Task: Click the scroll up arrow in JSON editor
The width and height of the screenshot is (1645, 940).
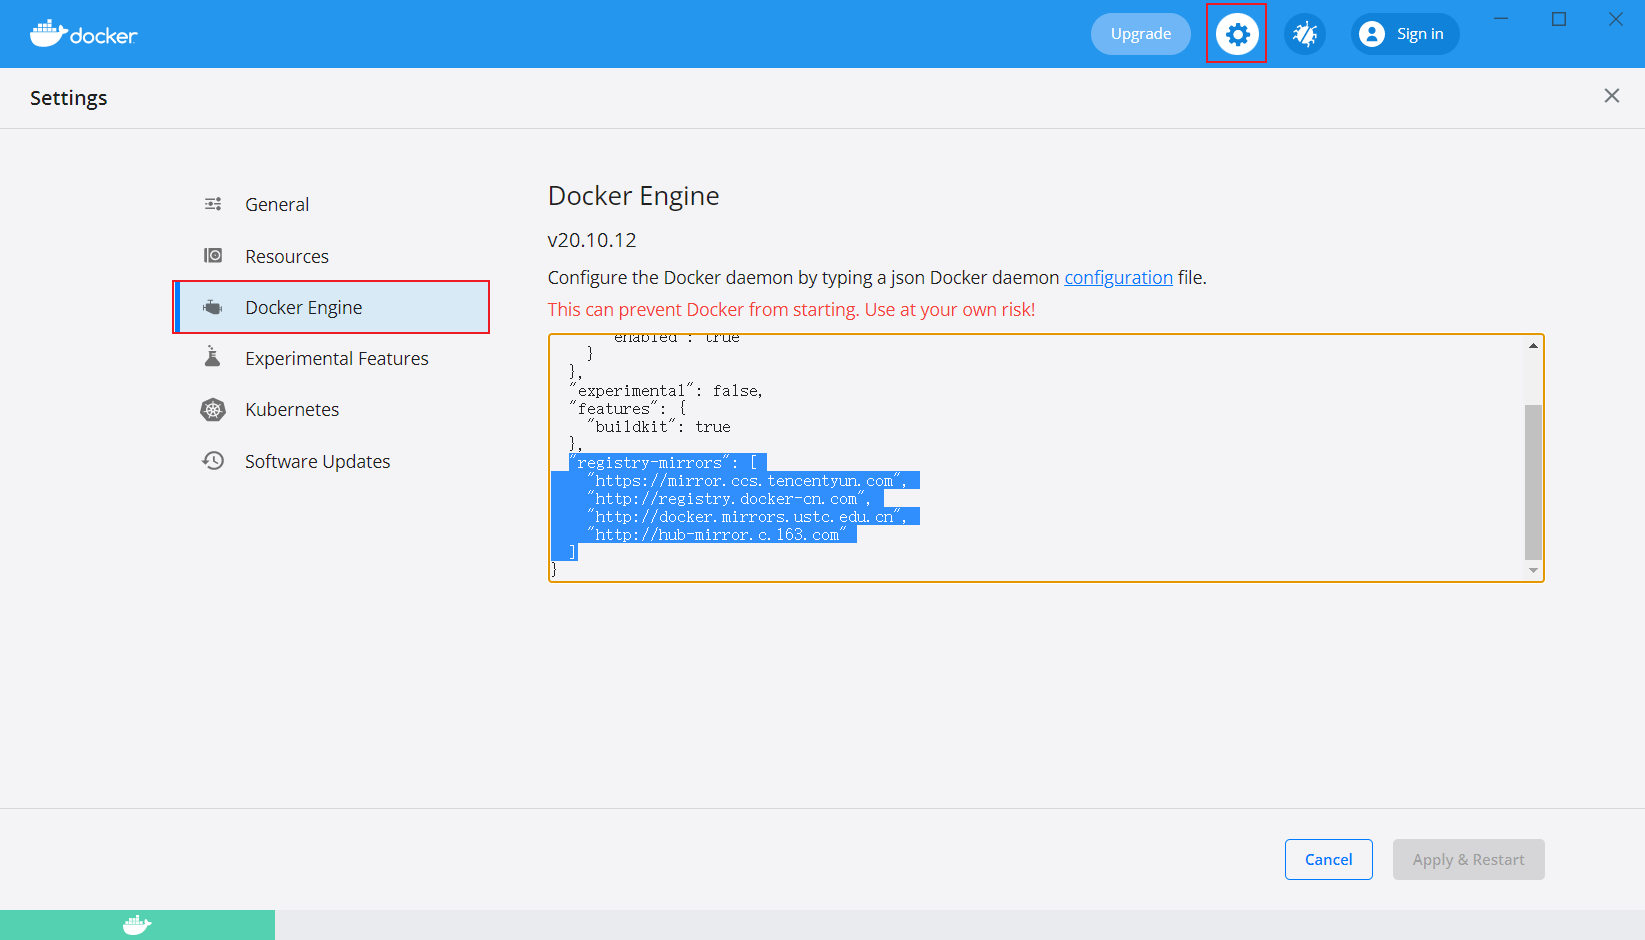Action: point(1533,345)
